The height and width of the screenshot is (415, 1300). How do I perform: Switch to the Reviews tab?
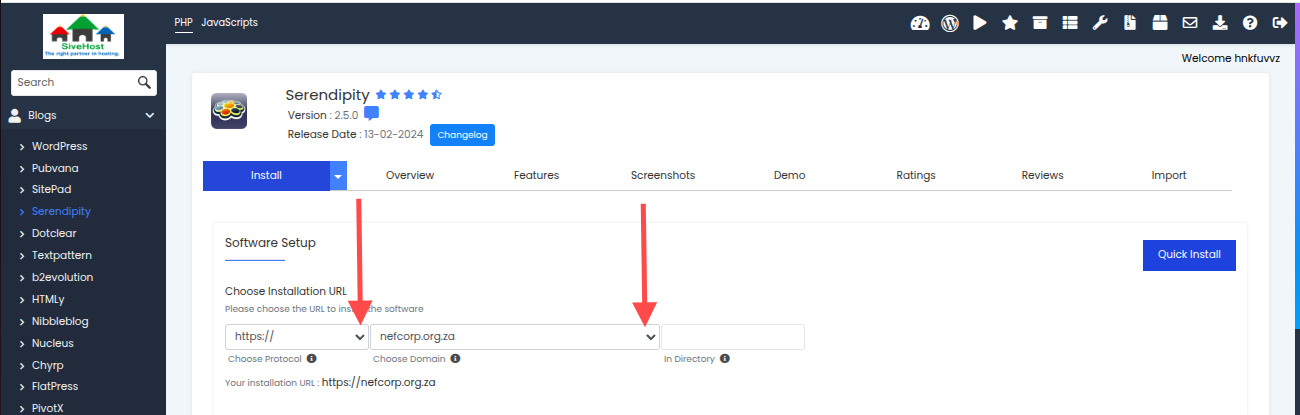click(1042, 175)
